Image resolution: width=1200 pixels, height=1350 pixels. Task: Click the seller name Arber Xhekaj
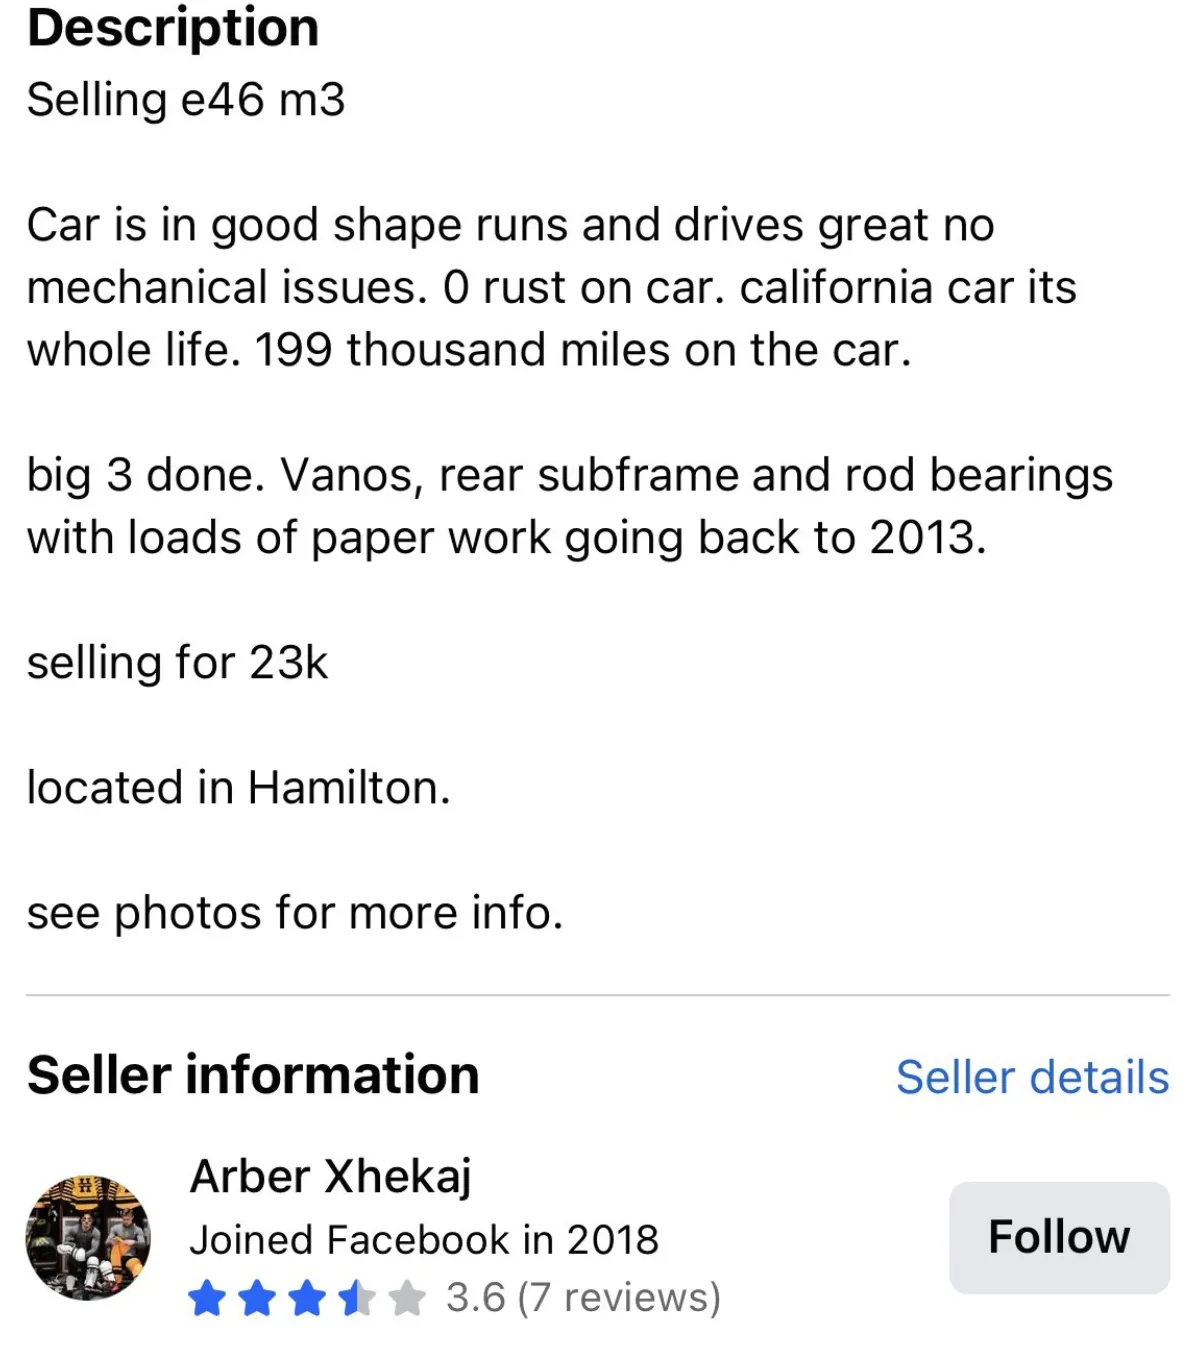(330, 1176)
